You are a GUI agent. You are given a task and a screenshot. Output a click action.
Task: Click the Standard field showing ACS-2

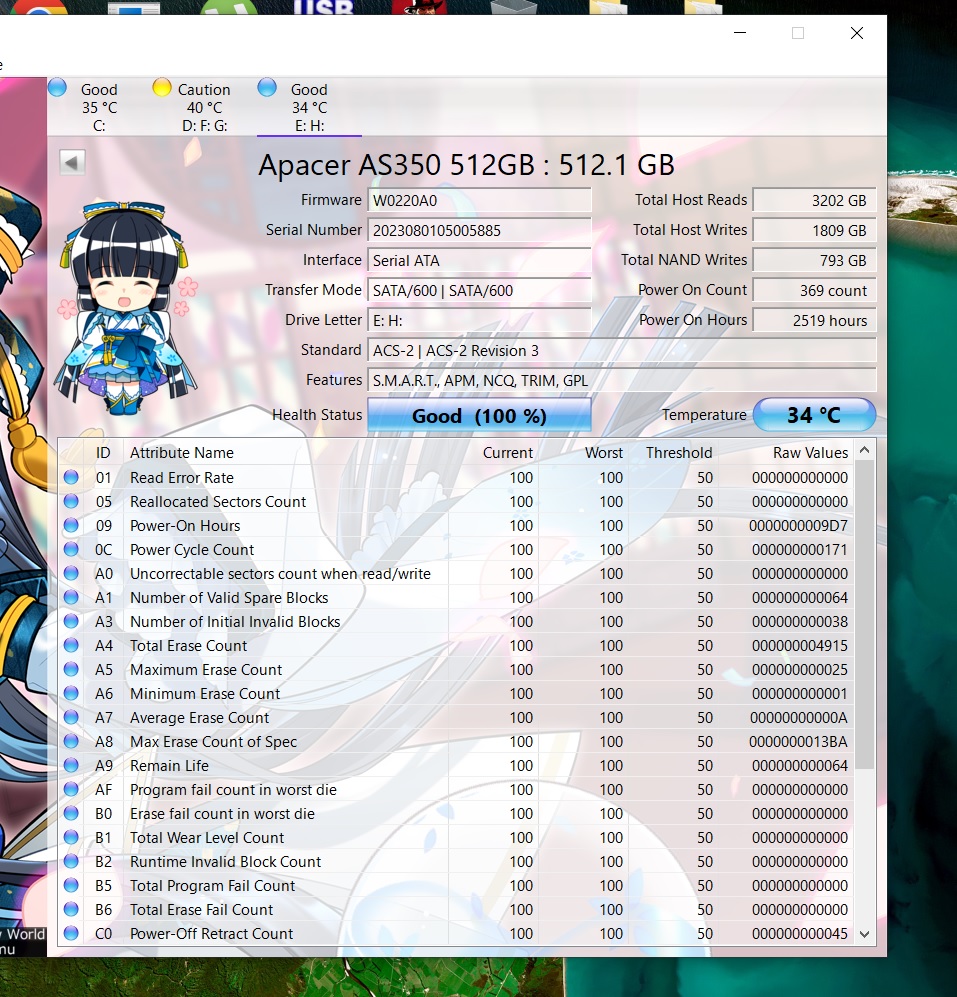click(x=622, y=350)
